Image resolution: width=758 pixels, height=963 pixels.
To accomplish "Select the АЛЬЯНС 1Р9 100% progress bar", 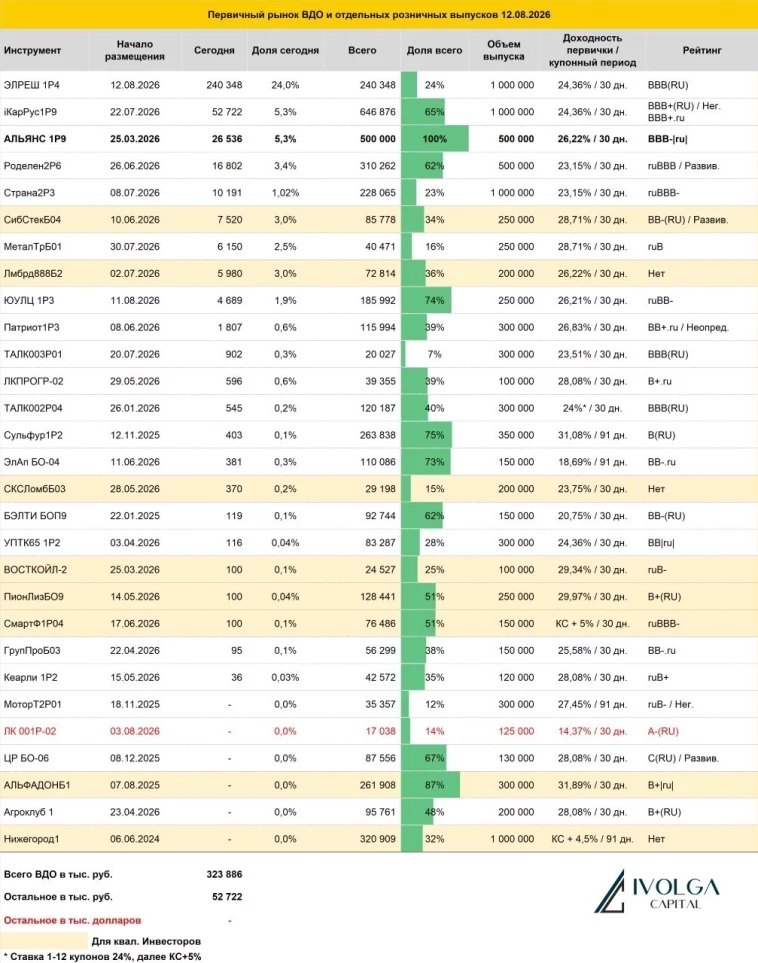I will (x=435, y=139).
